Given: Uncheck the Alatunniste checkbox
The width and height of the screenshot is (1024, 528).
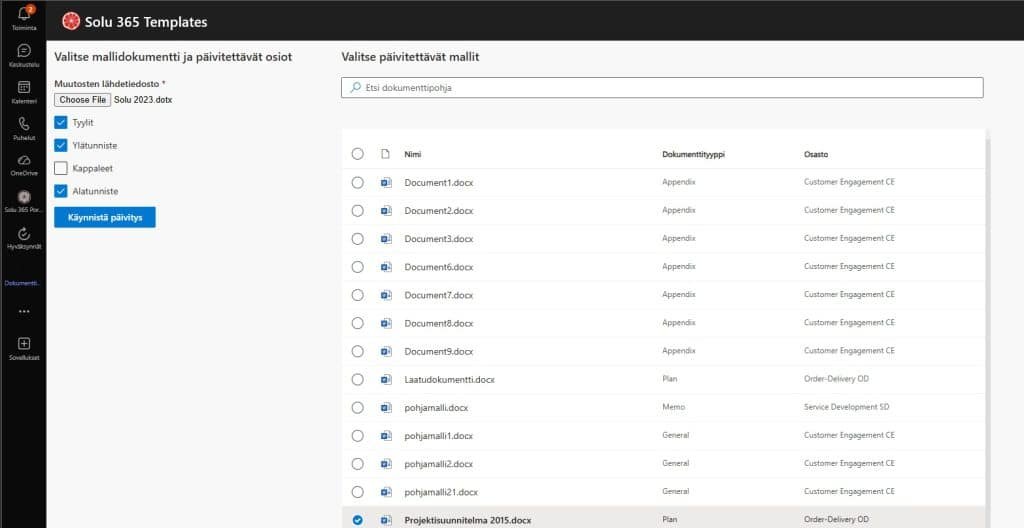Looking at the screenshot, I should pos(61,191).
